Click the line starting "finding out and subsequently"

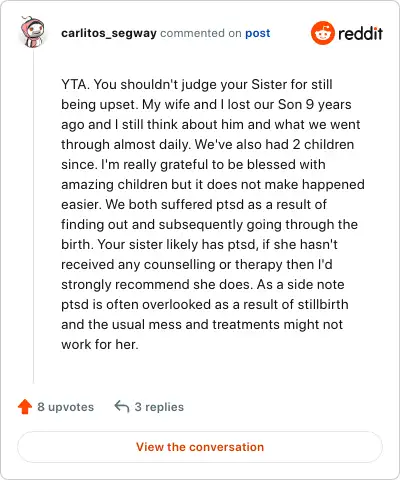(209, 225)
